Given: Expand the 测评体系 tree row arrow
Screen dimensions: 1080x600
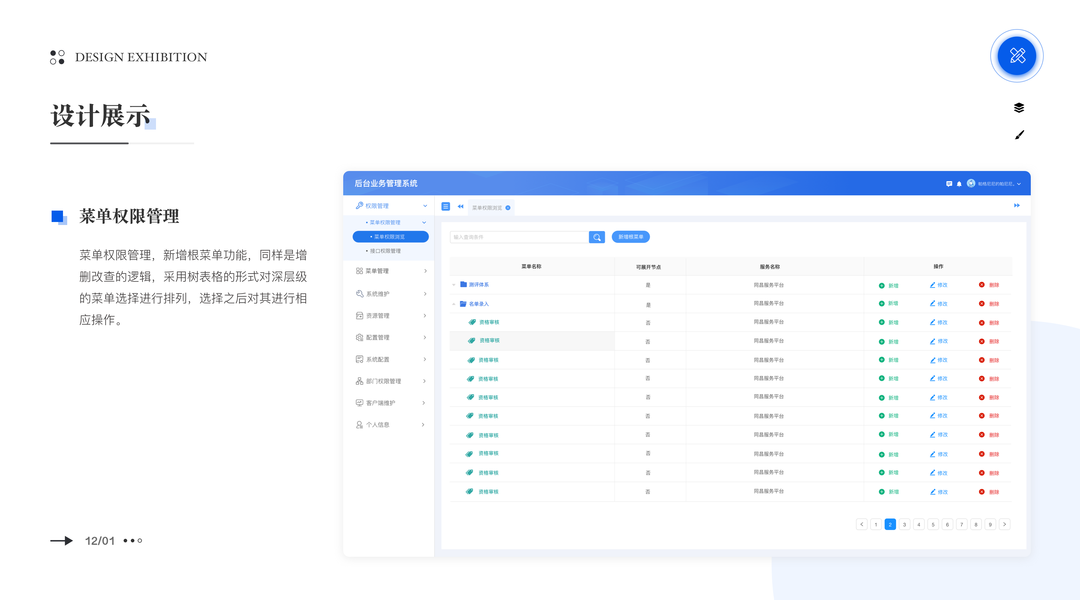Looking at the screenshot, I should click(x=454, y=285).
